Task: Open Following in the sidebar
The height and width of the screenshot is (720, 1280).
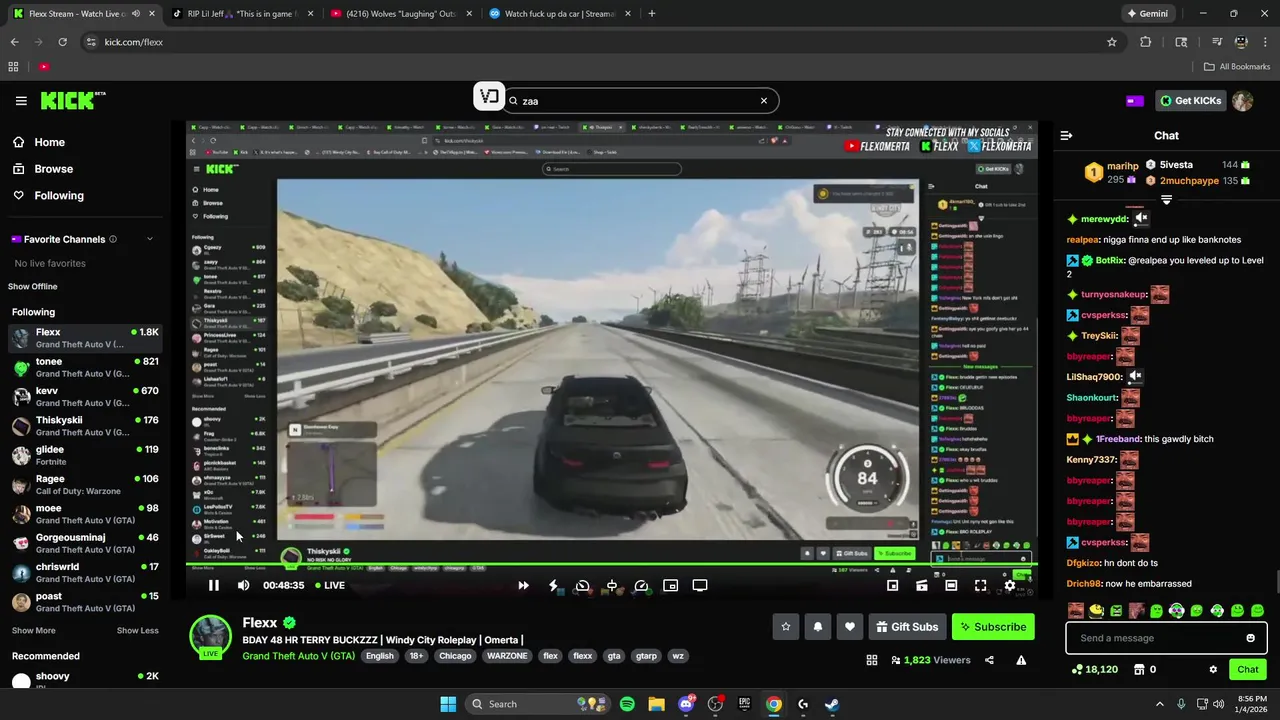Action: pos(59,196)
